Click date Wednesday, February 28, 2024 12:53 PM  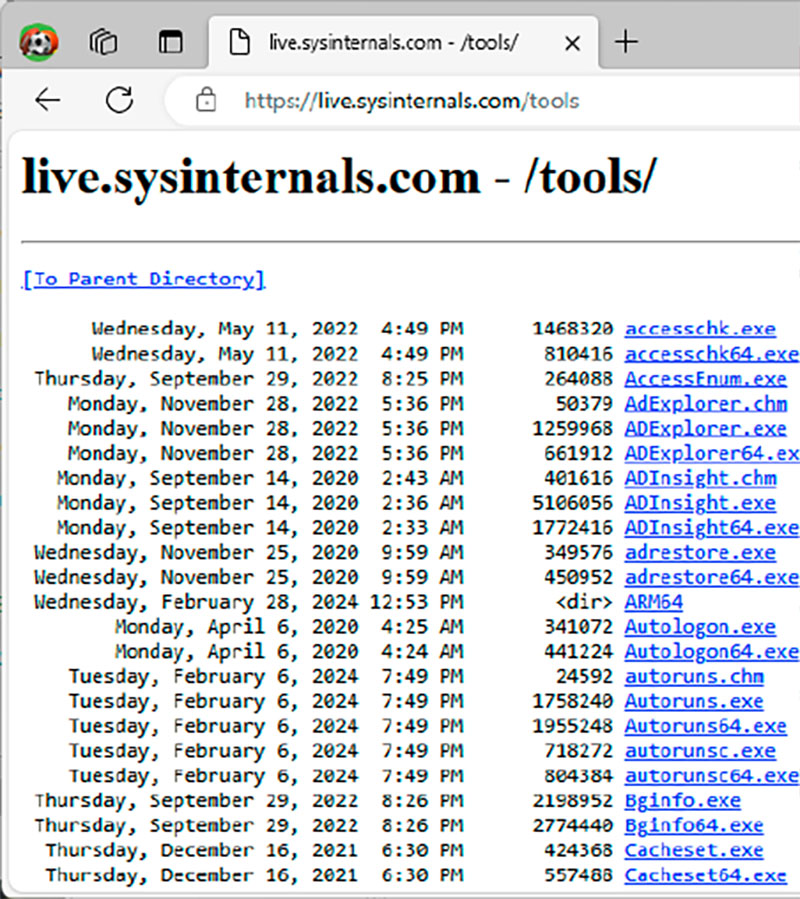click(x=249, y=602)
